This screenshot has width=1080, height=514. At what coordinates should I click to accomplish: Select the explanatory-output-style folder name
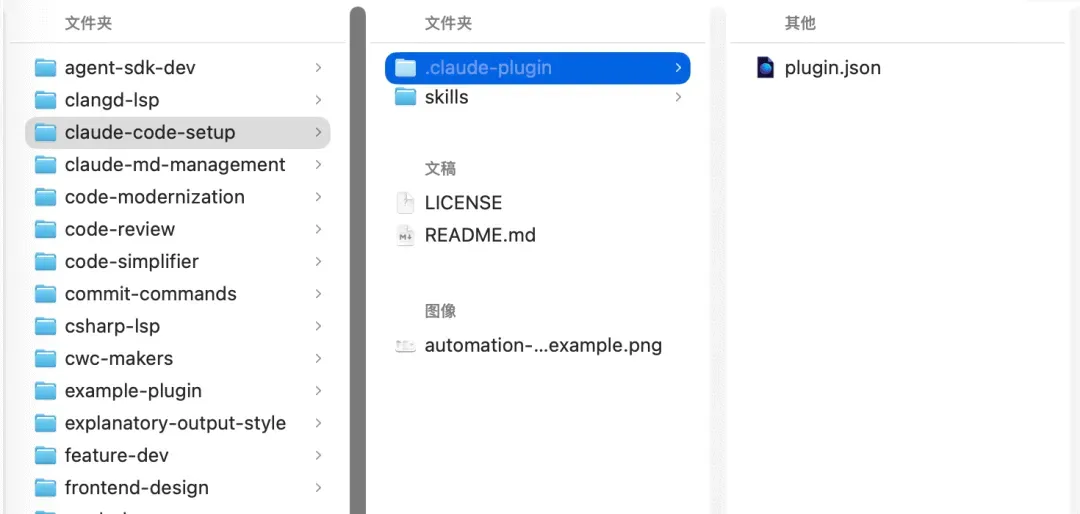coord(176,424)
